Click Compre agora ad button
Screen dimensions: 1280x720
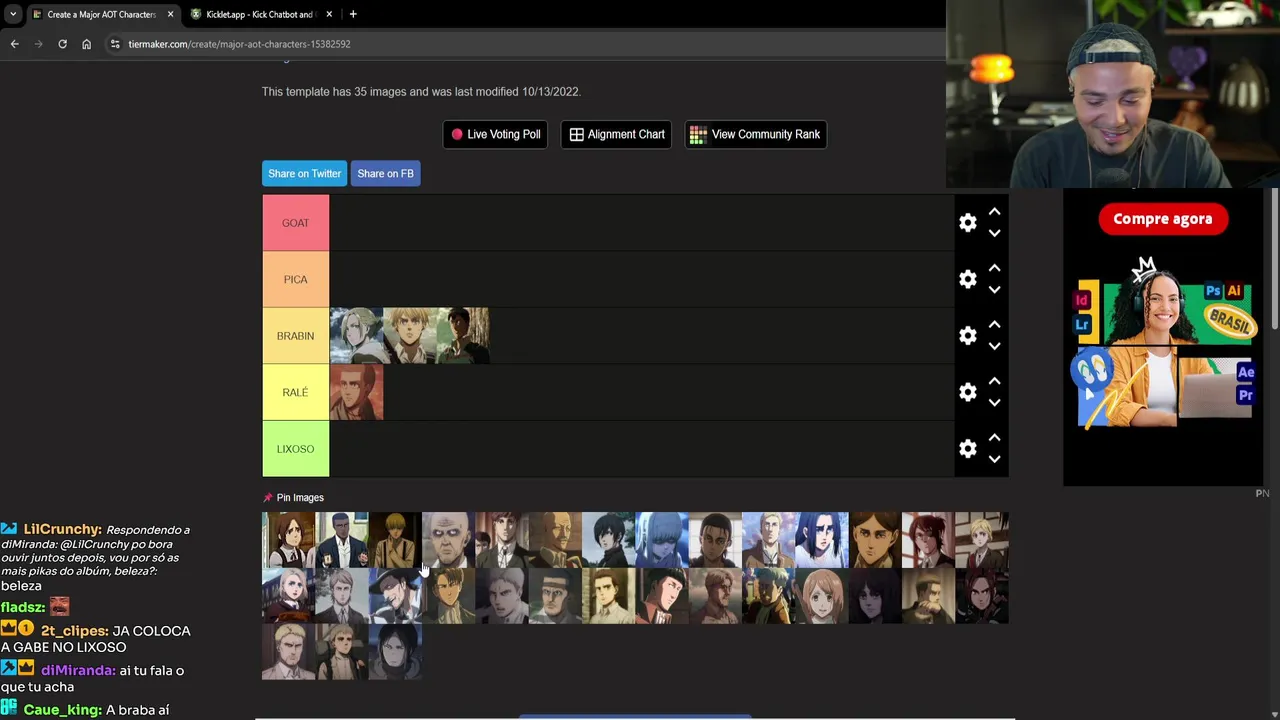[x=1162, y=219]
